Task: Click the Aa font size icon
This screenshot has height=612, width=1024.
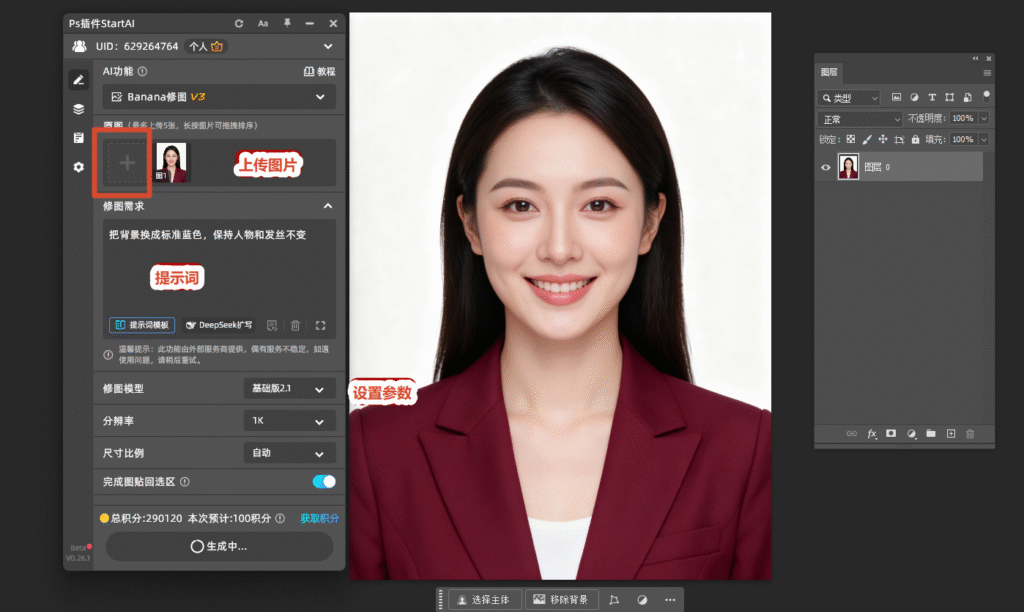Action: [x=263, y=24]
